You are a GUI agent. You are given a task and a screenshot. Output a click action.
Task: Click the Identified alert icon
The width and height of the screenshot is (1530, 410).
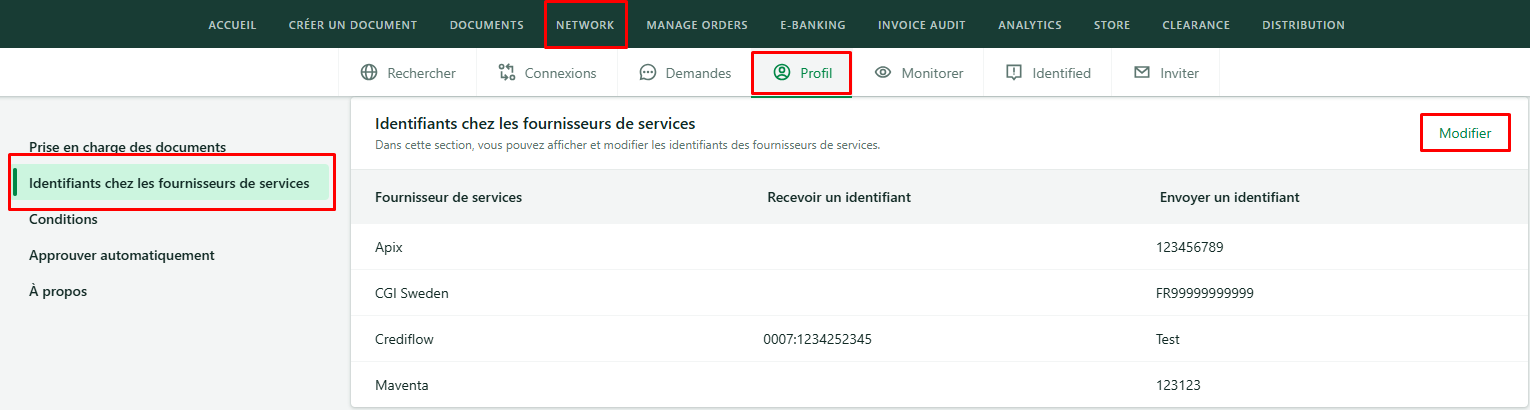coord(1014,73)
